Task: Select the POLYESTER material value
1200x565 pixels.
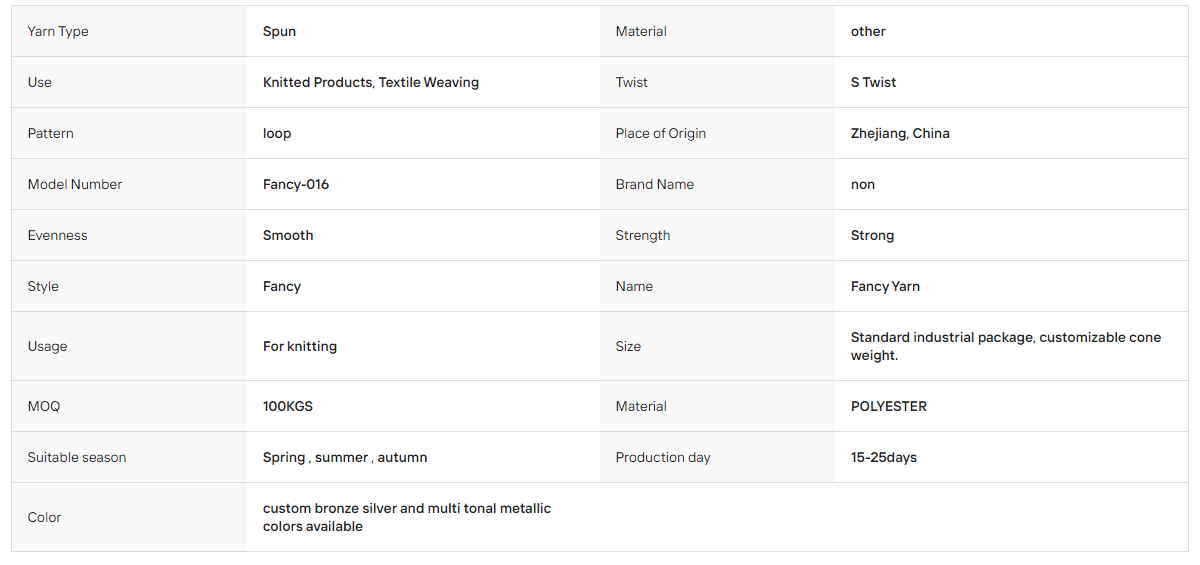Action: coord(889,406)
